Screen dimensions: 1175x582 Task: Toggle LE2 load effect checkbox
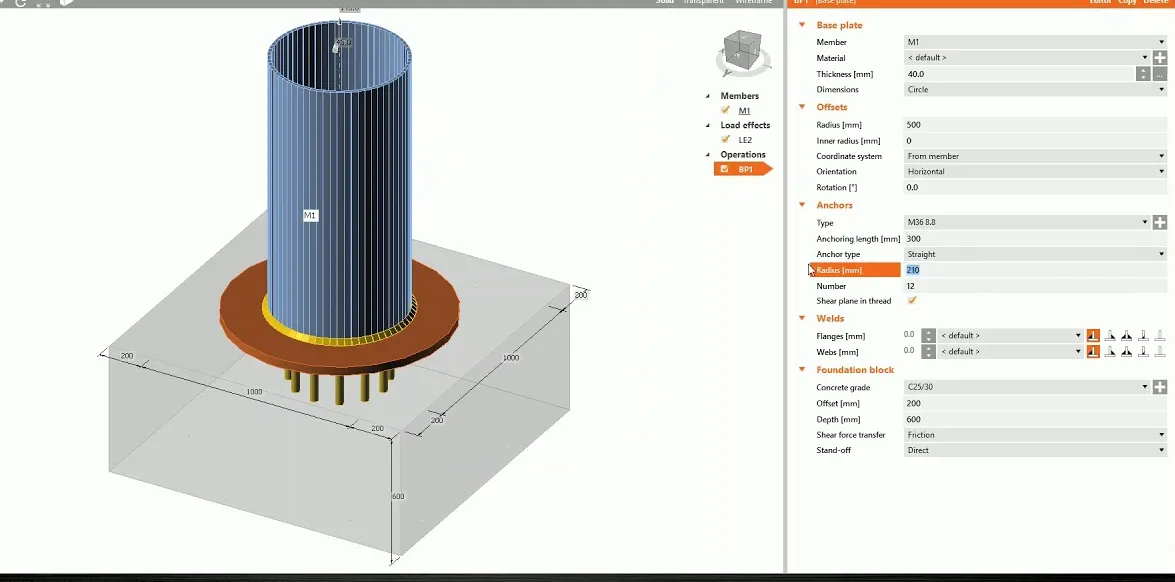coord(725,139)
